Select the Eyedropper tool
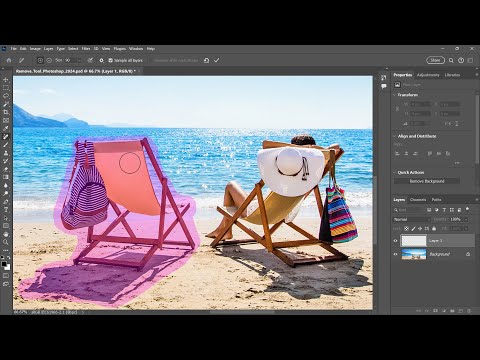Screen dimensions: 480x360 point(6,129)
